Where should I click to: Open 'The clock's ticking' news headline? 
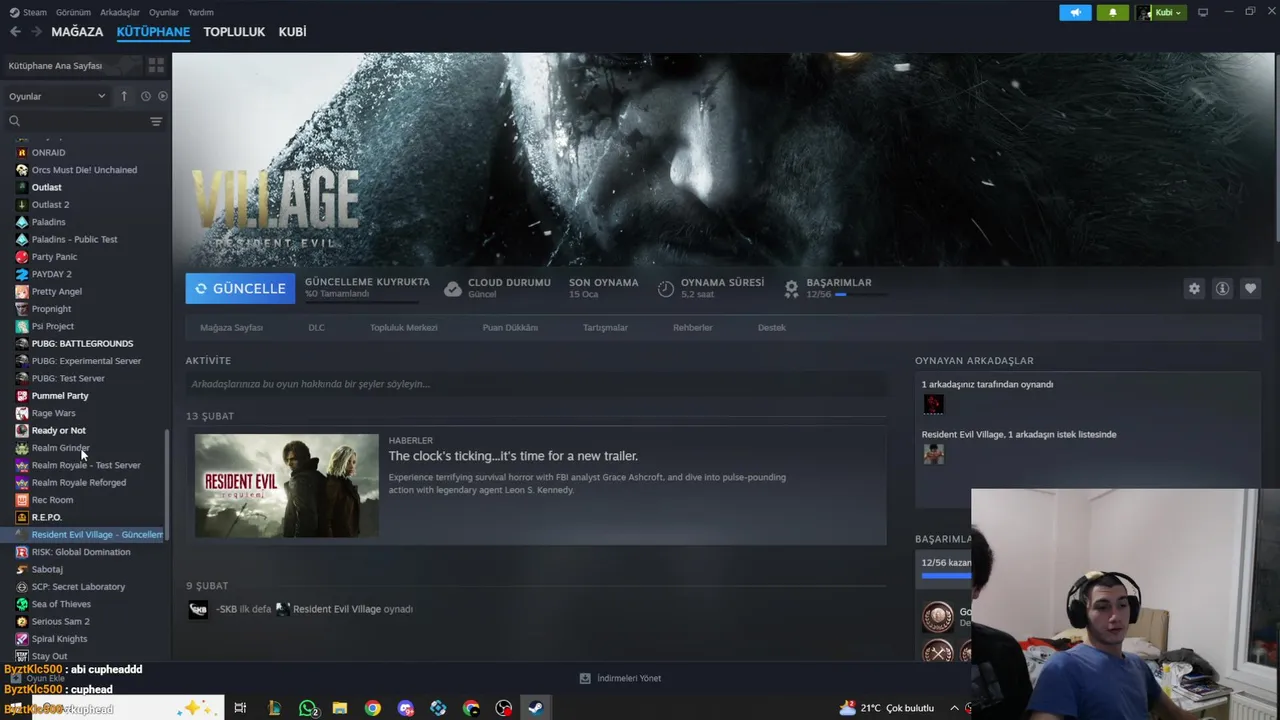(513, 456)
